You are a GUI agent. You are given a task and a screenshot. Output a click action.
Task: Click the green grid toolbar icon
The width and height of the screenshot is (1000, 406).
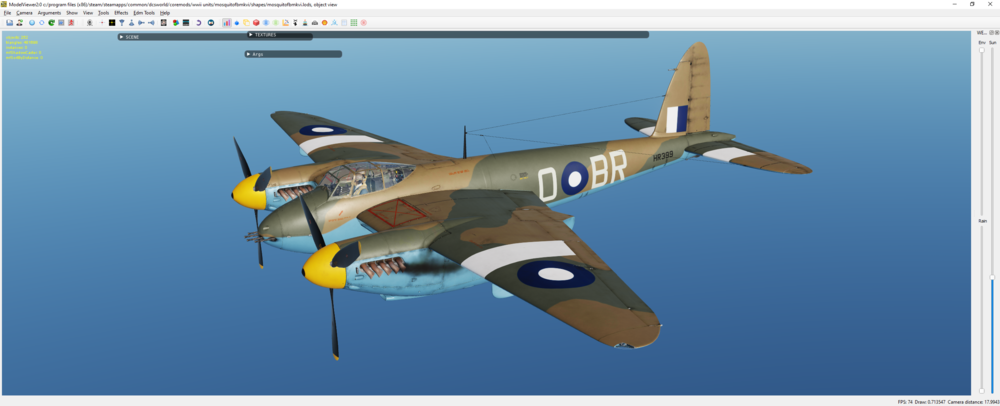pyautogui.click(x=354, y=22)
